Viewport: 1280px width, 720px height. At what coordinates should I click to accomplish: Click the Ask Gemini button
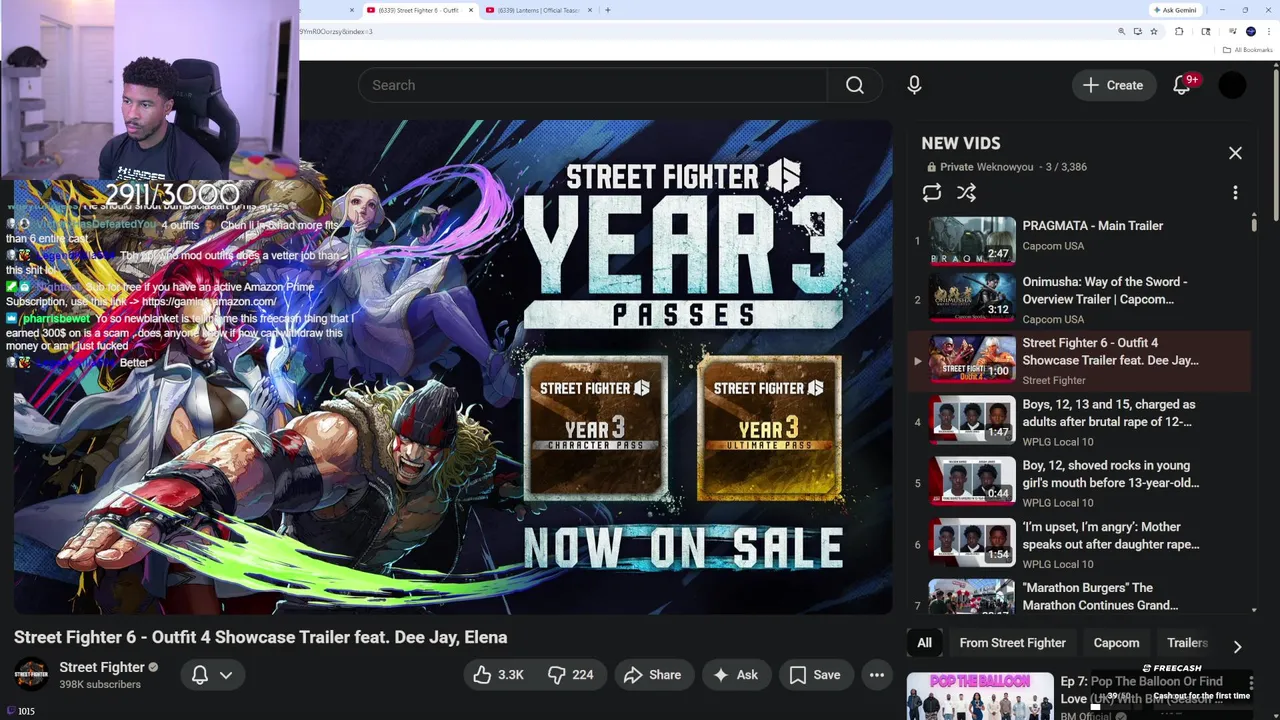[1176, 10]
